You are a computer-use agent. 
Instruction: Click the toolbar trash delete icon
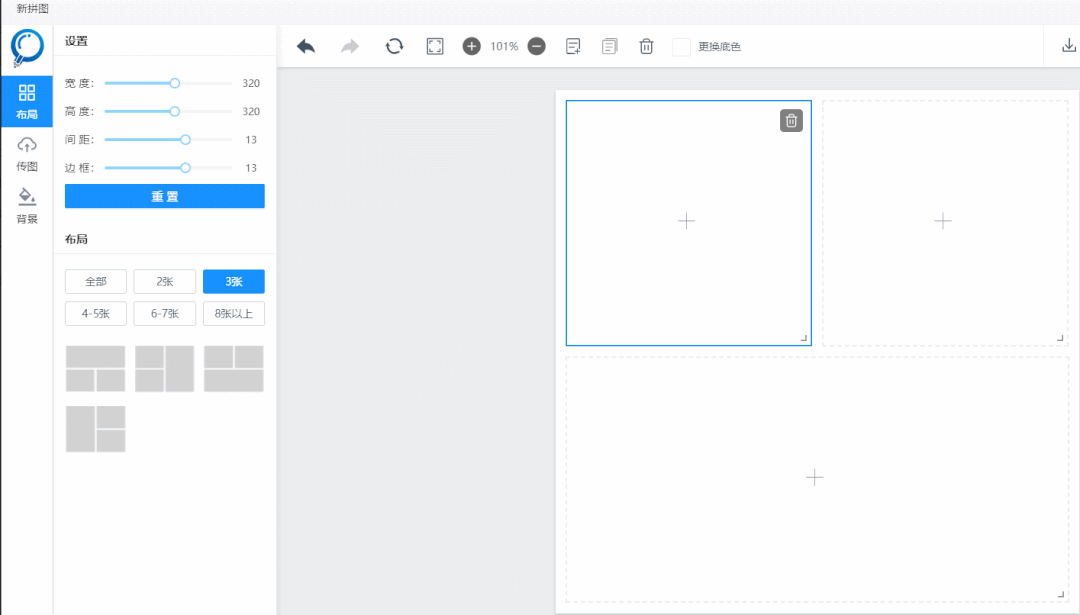[x=647, y=46]
